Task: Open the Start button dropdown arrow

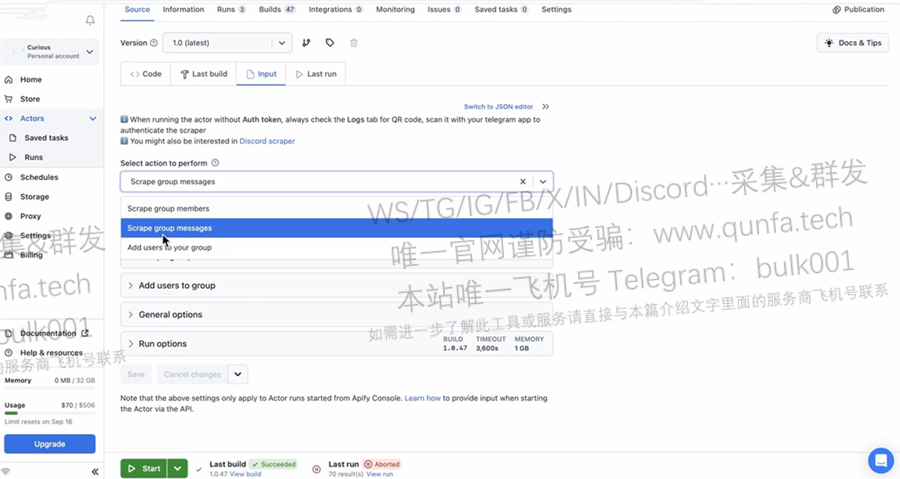Action: point(178,469)
